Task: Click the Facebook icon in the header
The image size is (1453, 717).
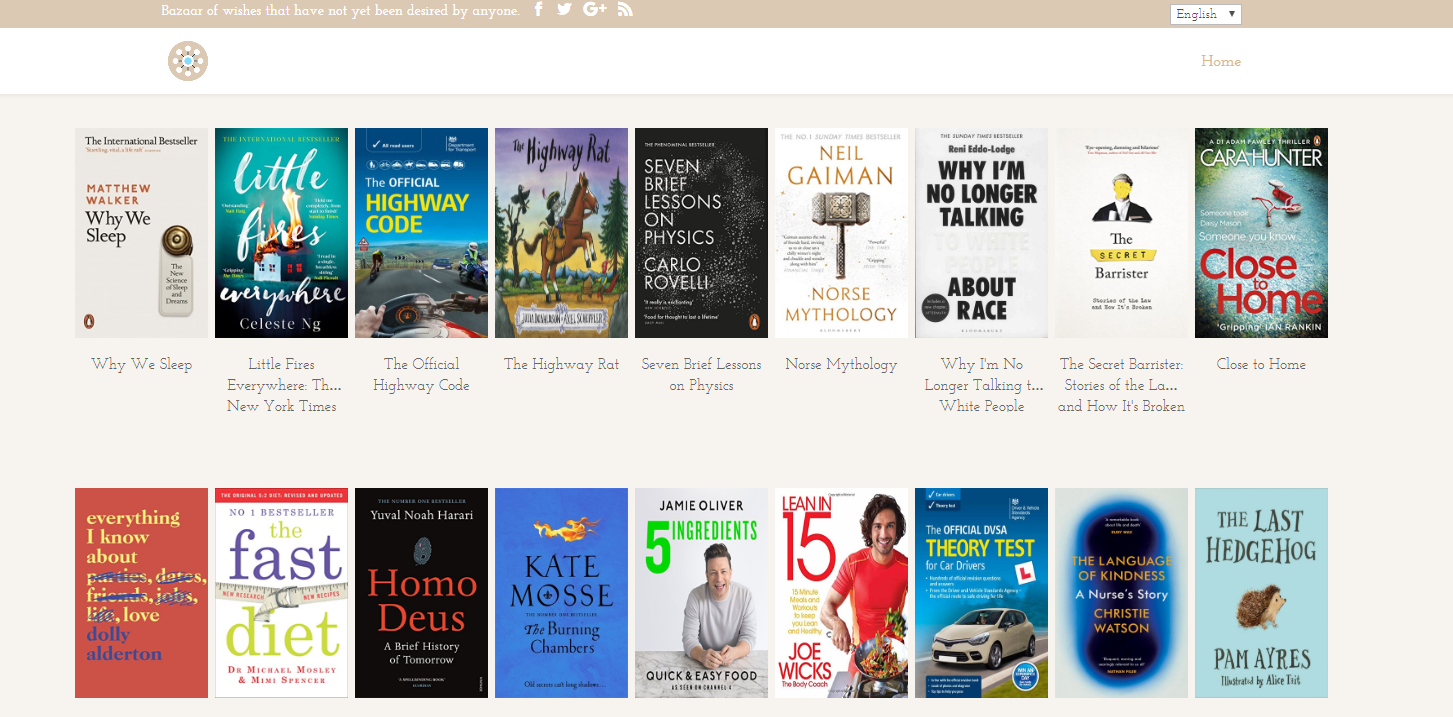Action: pos(538,9)
